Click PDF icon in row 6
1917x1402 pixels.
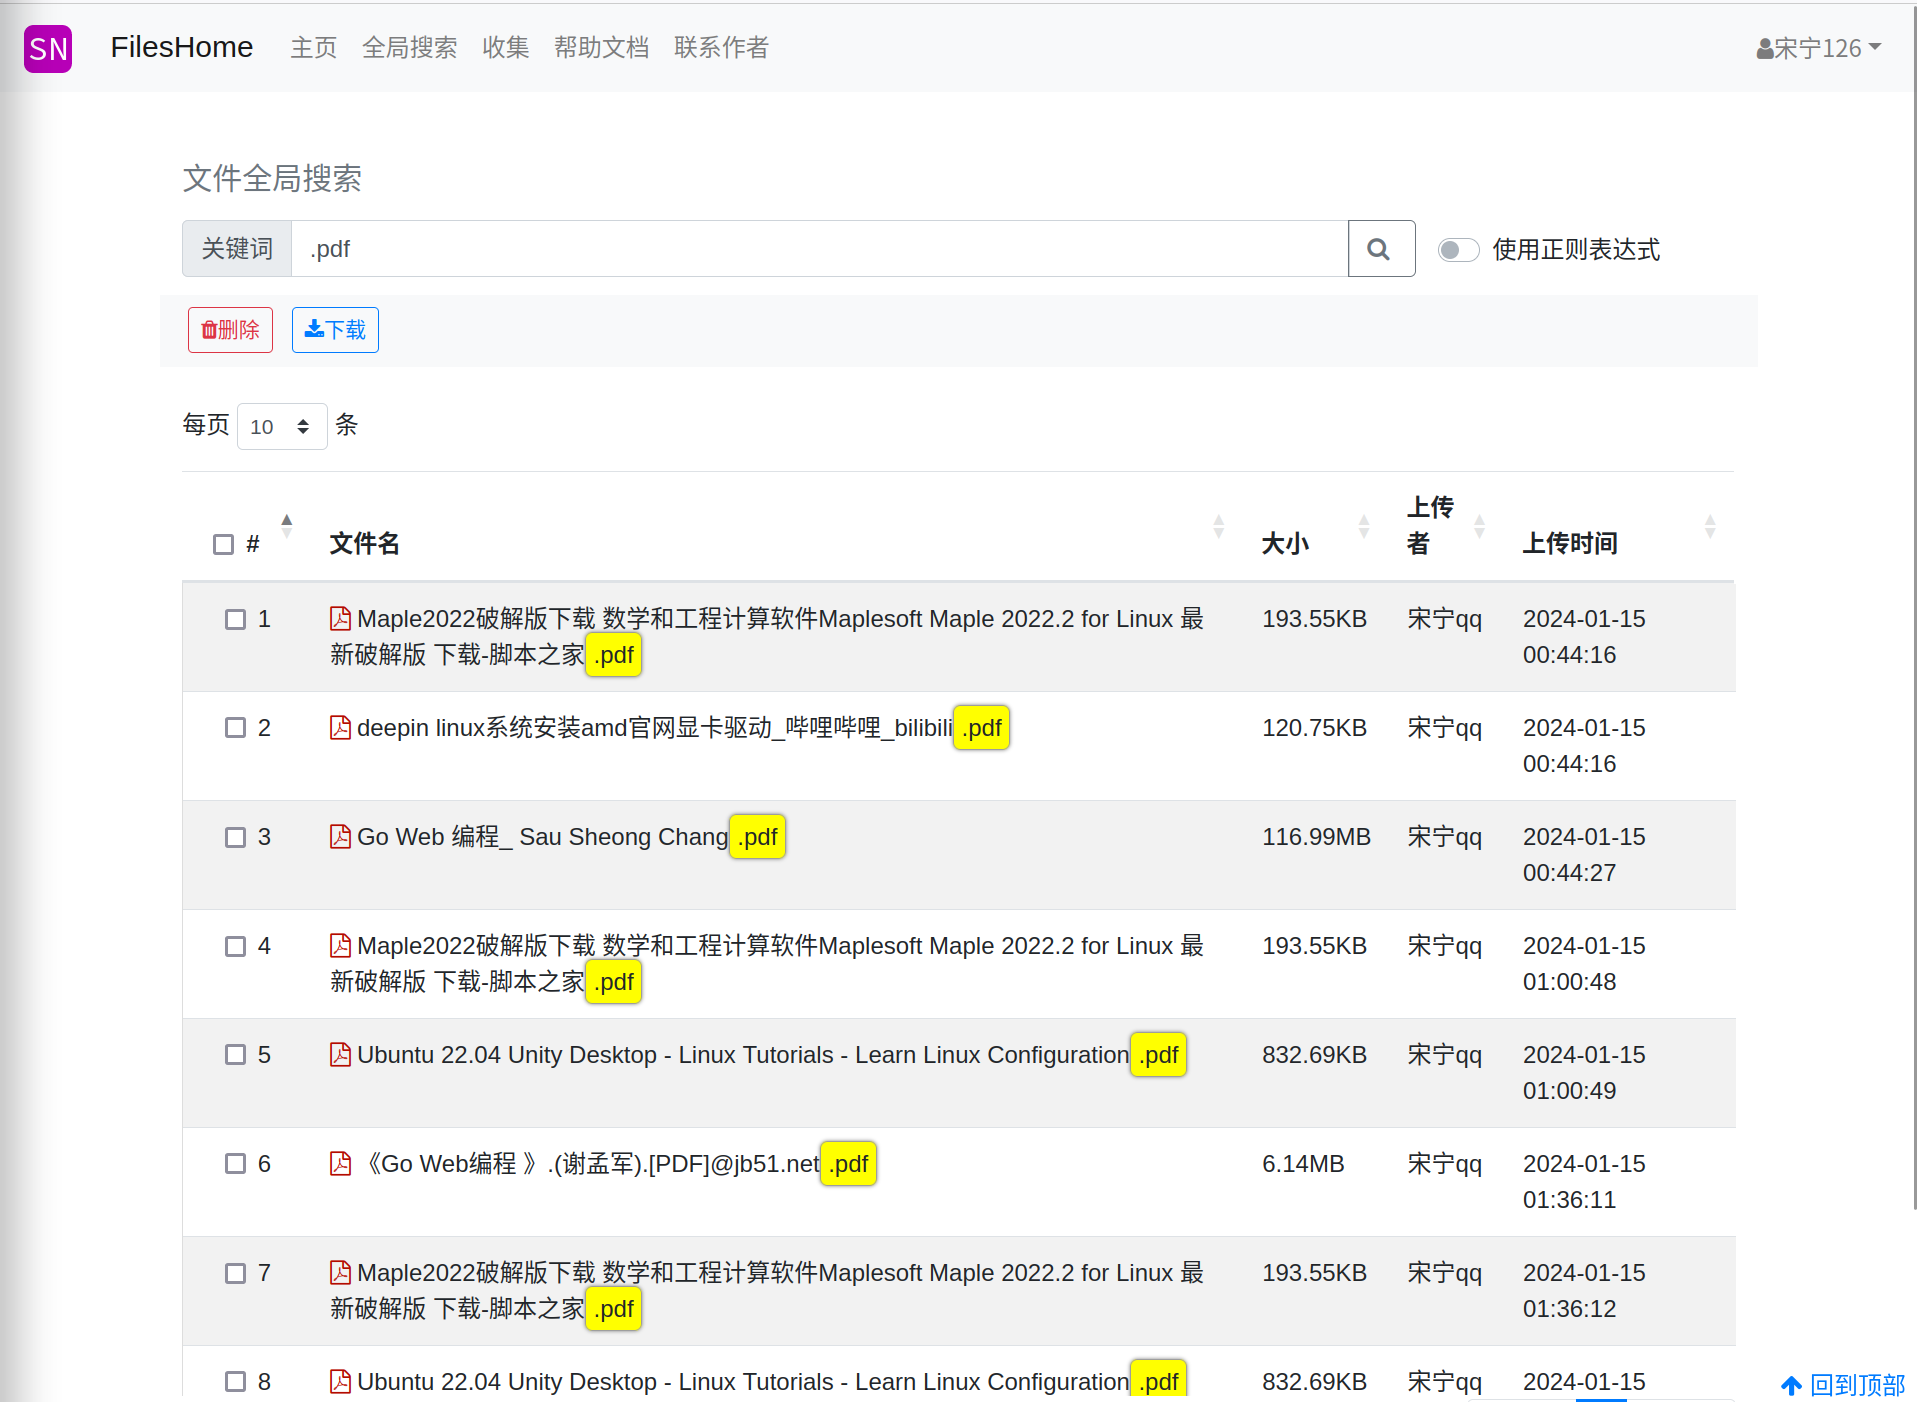coord(340,1164)
